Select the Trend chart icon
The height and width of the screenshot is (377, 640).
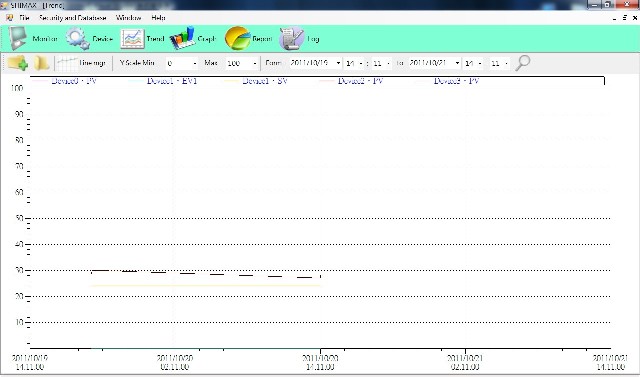click(132, 39)
